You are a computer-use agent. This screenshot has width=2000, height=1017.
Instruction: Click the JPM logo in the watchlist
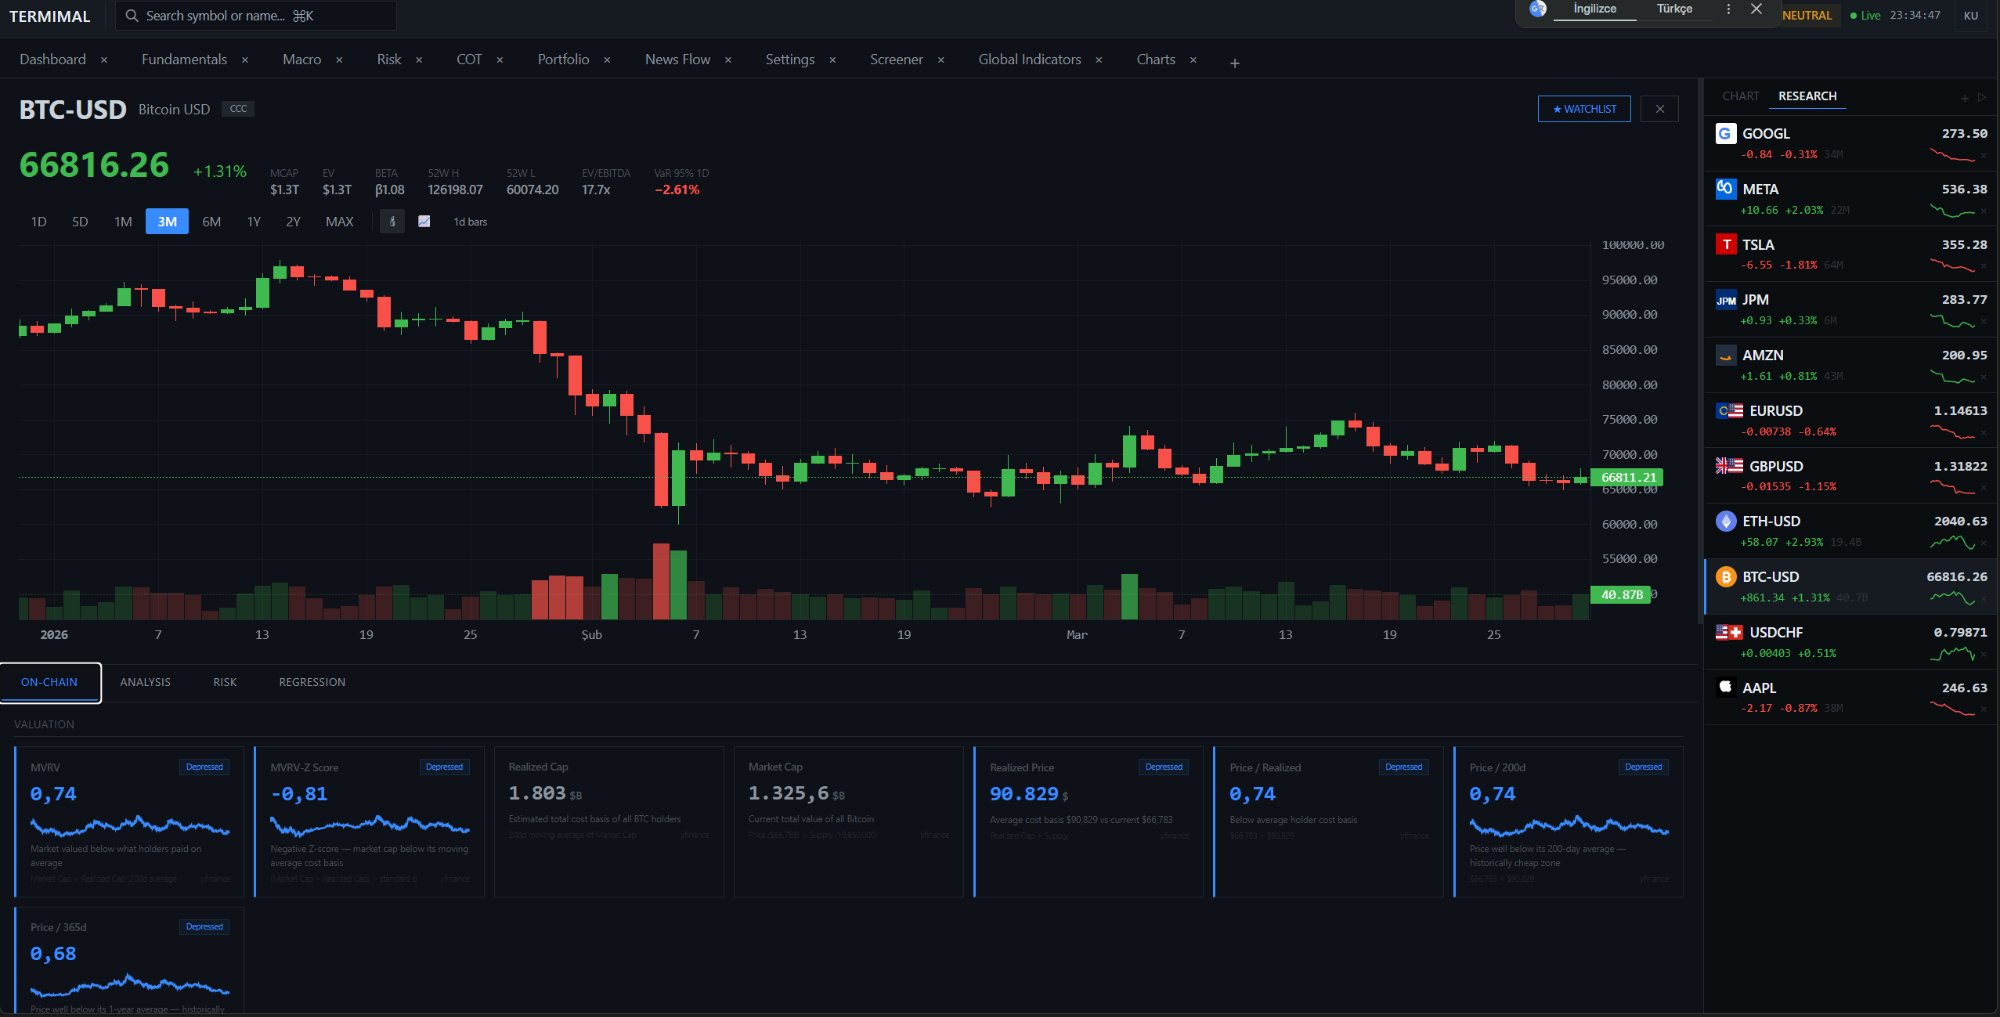(1726, 300)
